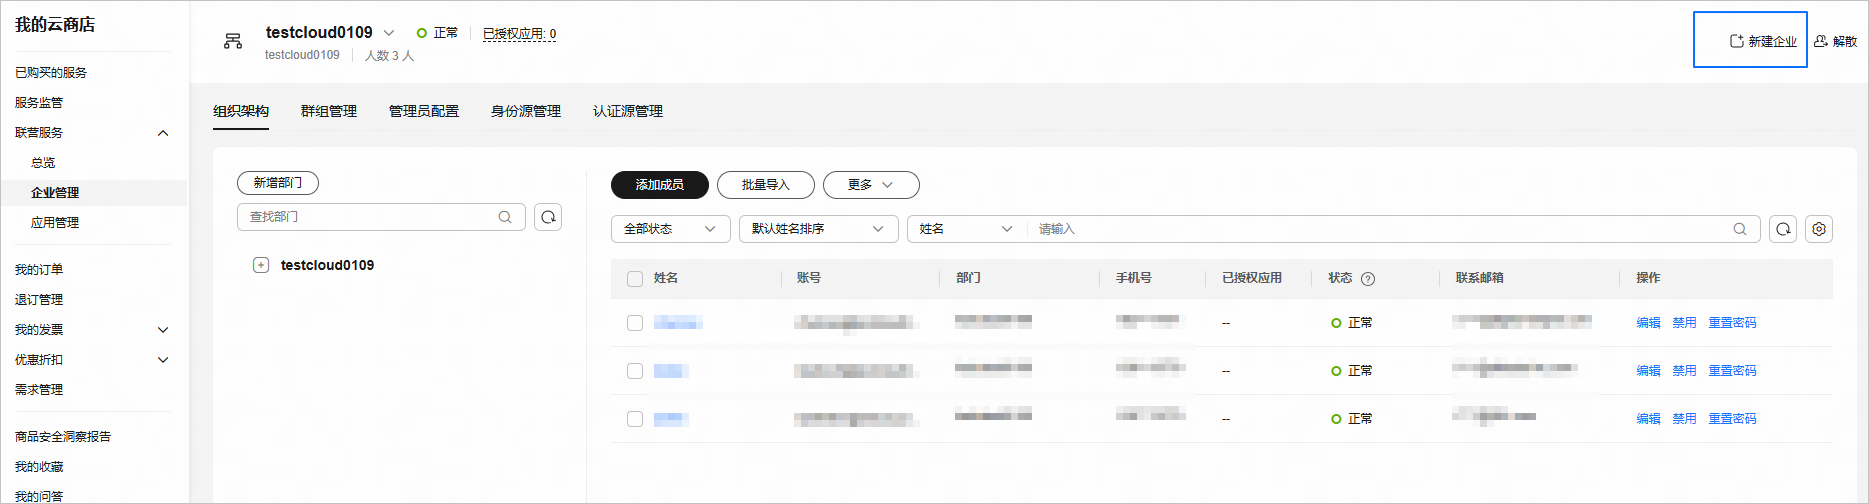Open 我的订单 in sidebar
Screen dimensions: 1869x504
coord(39,270)
